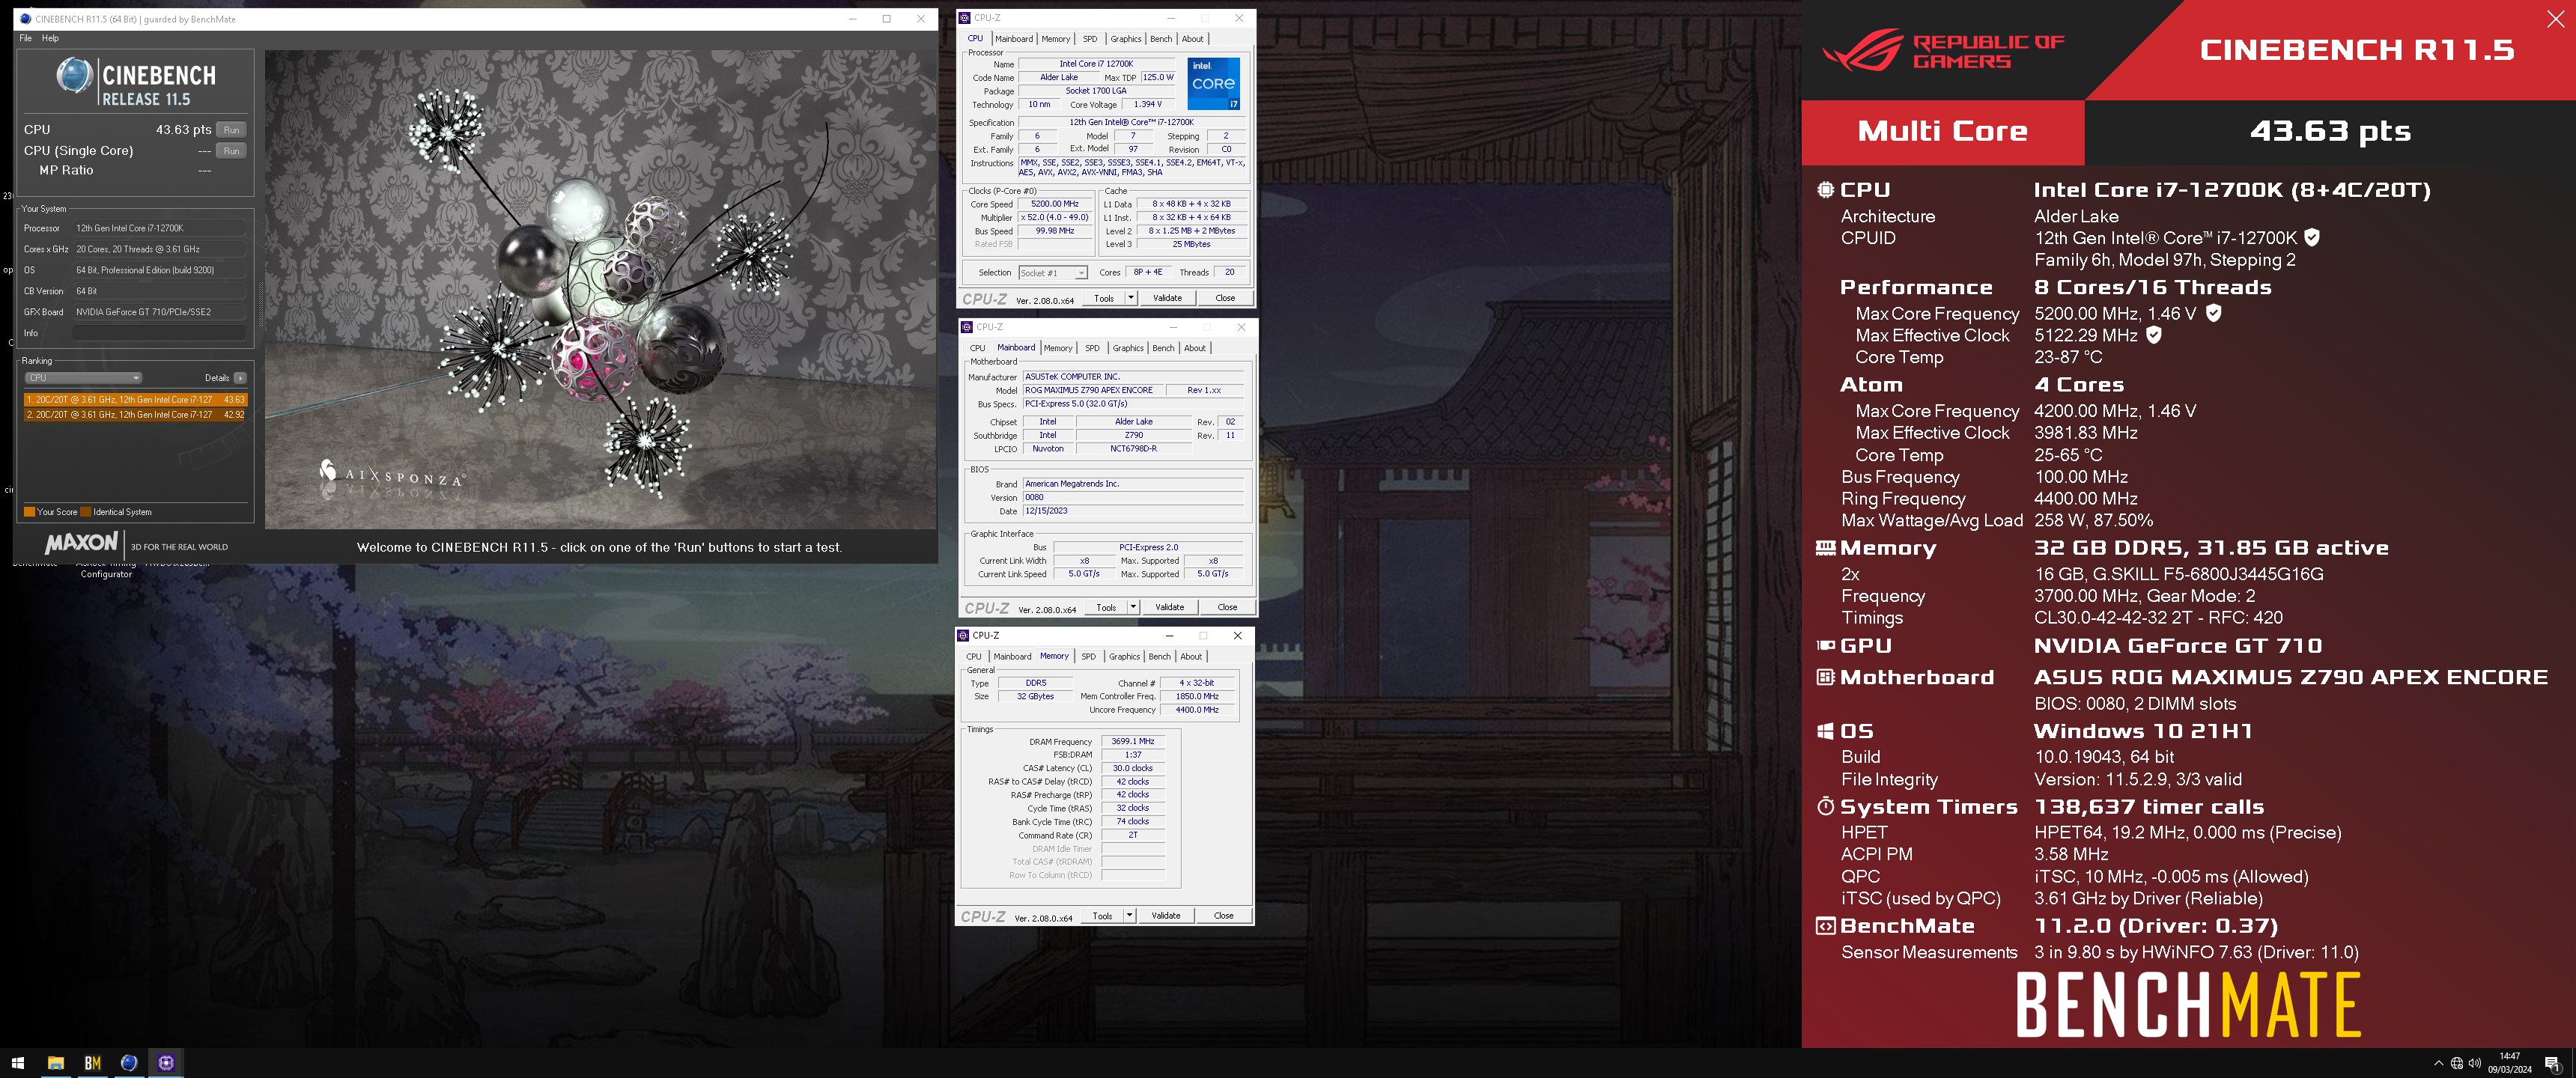Click the Cinebench globe logo icon
Image resolution: width=2576 pixels, height=1078 pixels.
pos(74,76)
